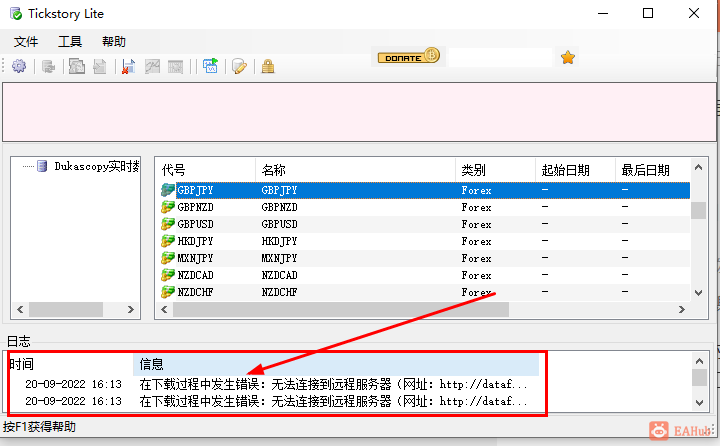This screenshot has width=720, height=446.
Task: Select the HKDJPY symbol text
Action: pos(196,241)
